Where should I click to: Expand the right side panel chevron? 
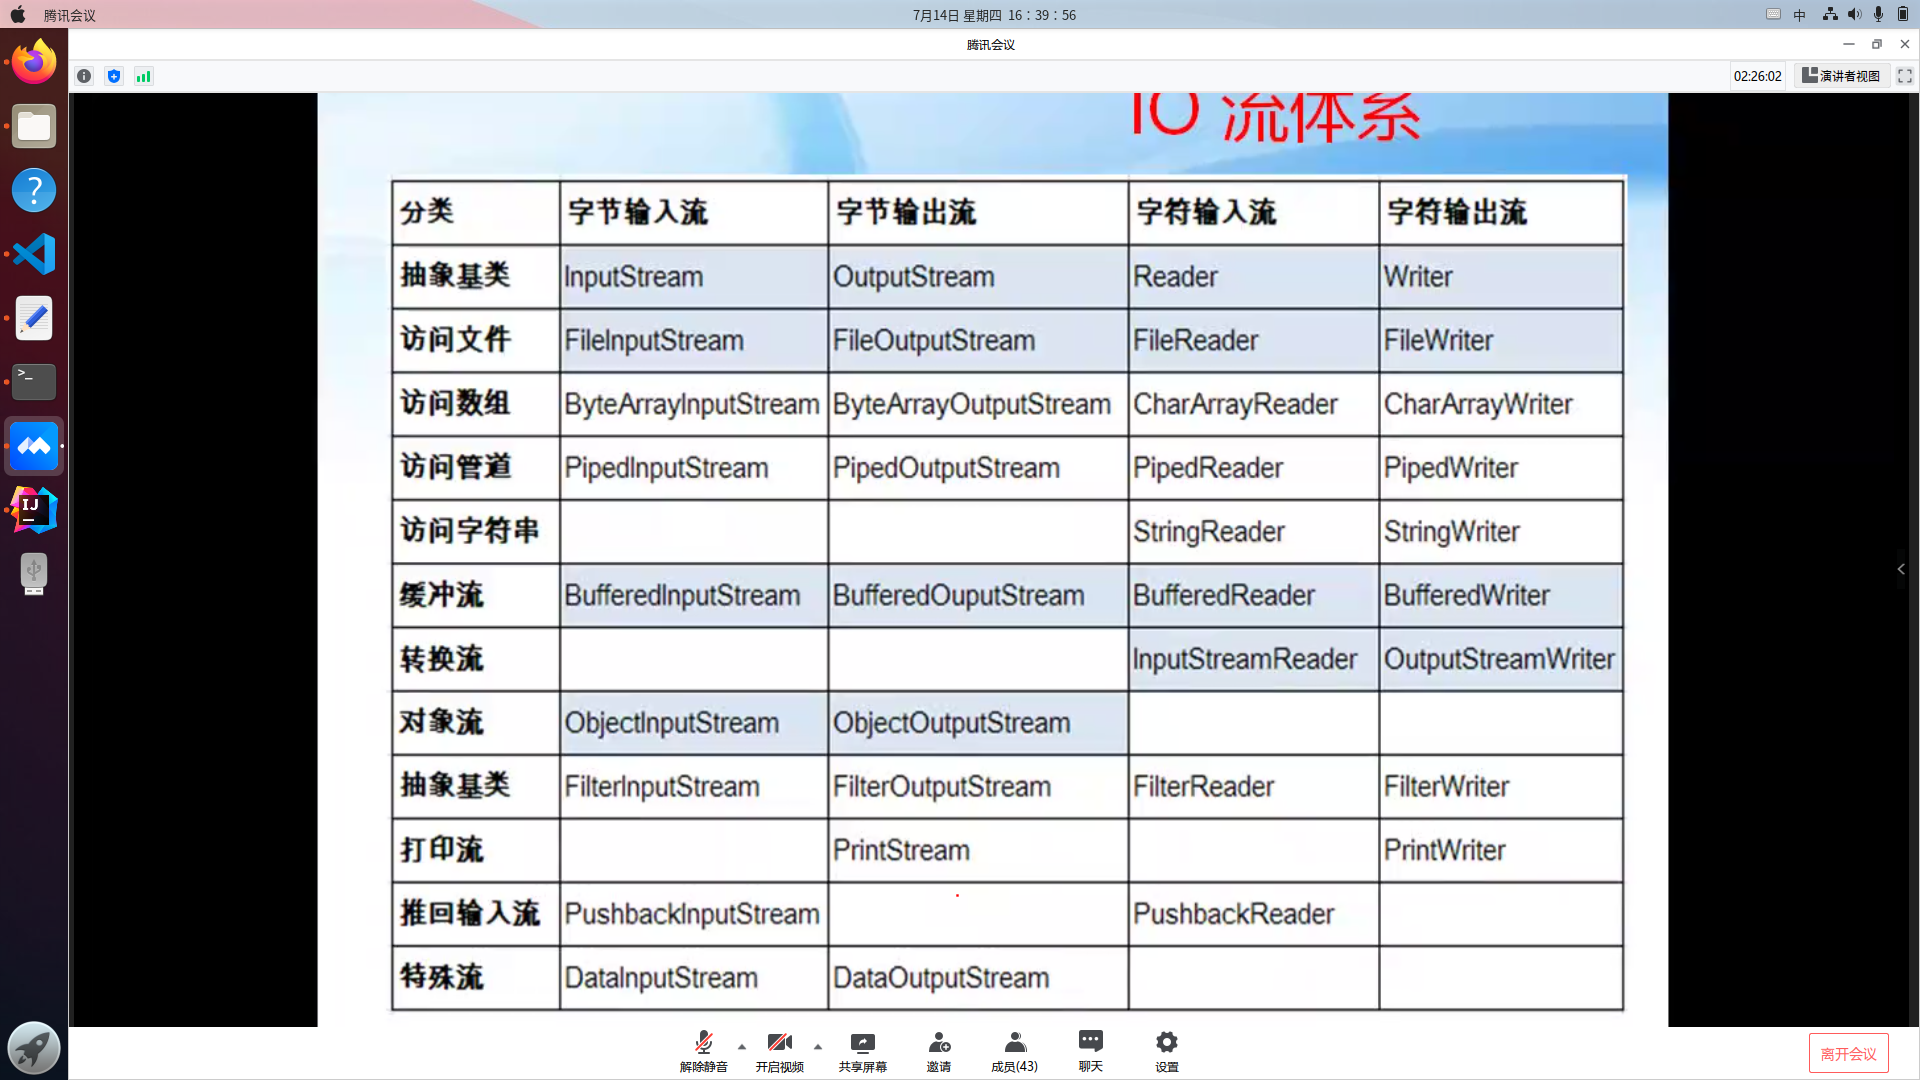(1901, 569)
